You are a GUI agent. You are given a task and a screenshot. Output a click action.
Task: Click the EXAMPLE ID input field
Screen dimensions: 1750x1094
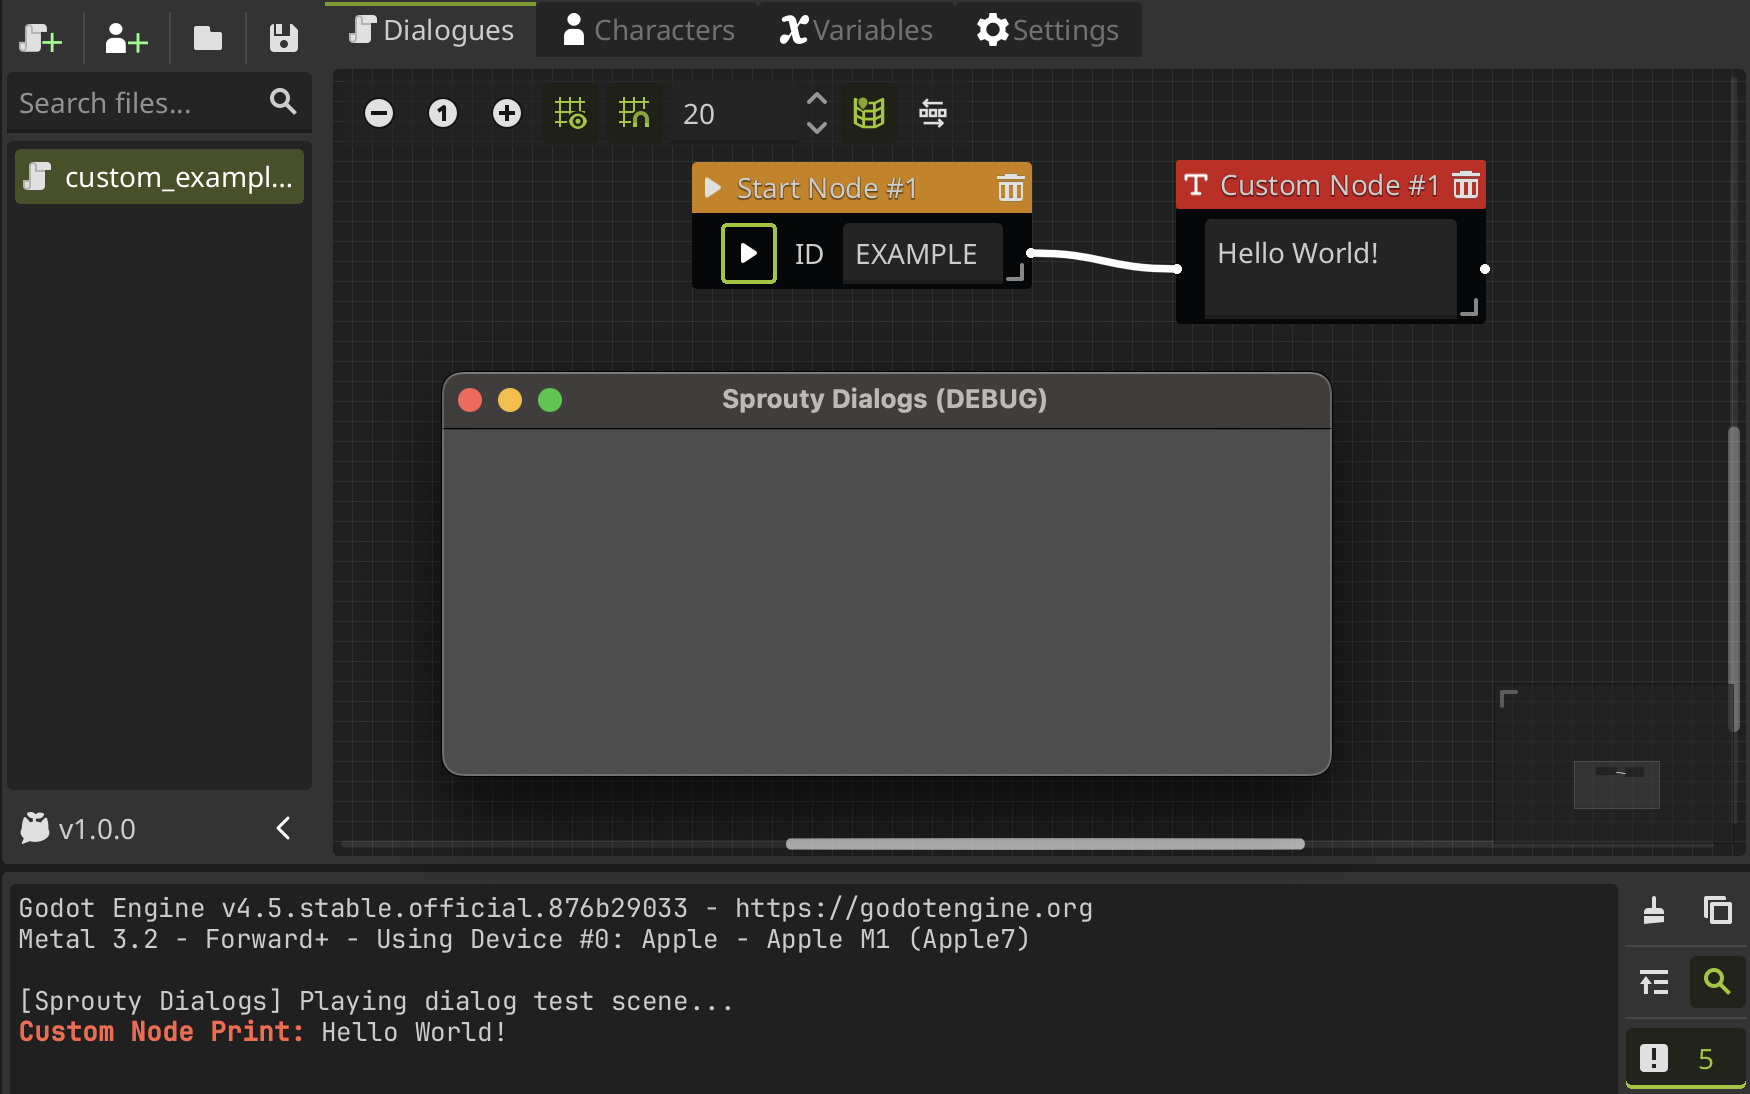click(920, 253)
